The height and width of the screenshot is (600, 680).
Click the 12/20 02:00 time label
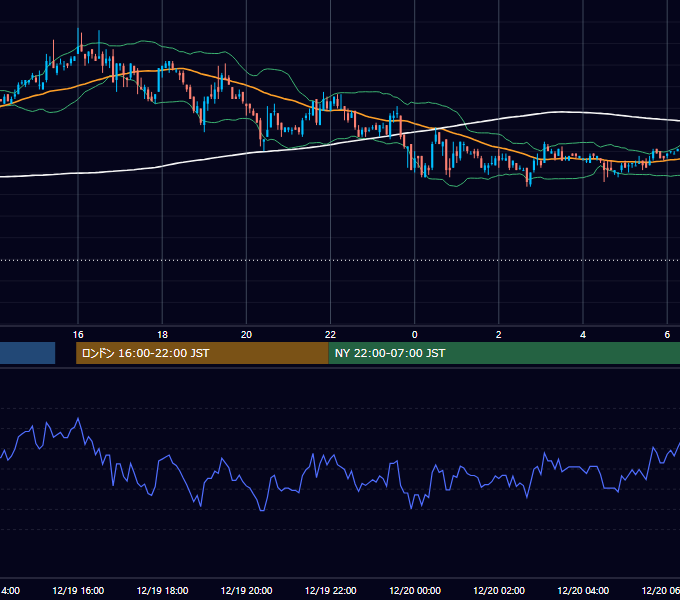click(x=499, y=590)
